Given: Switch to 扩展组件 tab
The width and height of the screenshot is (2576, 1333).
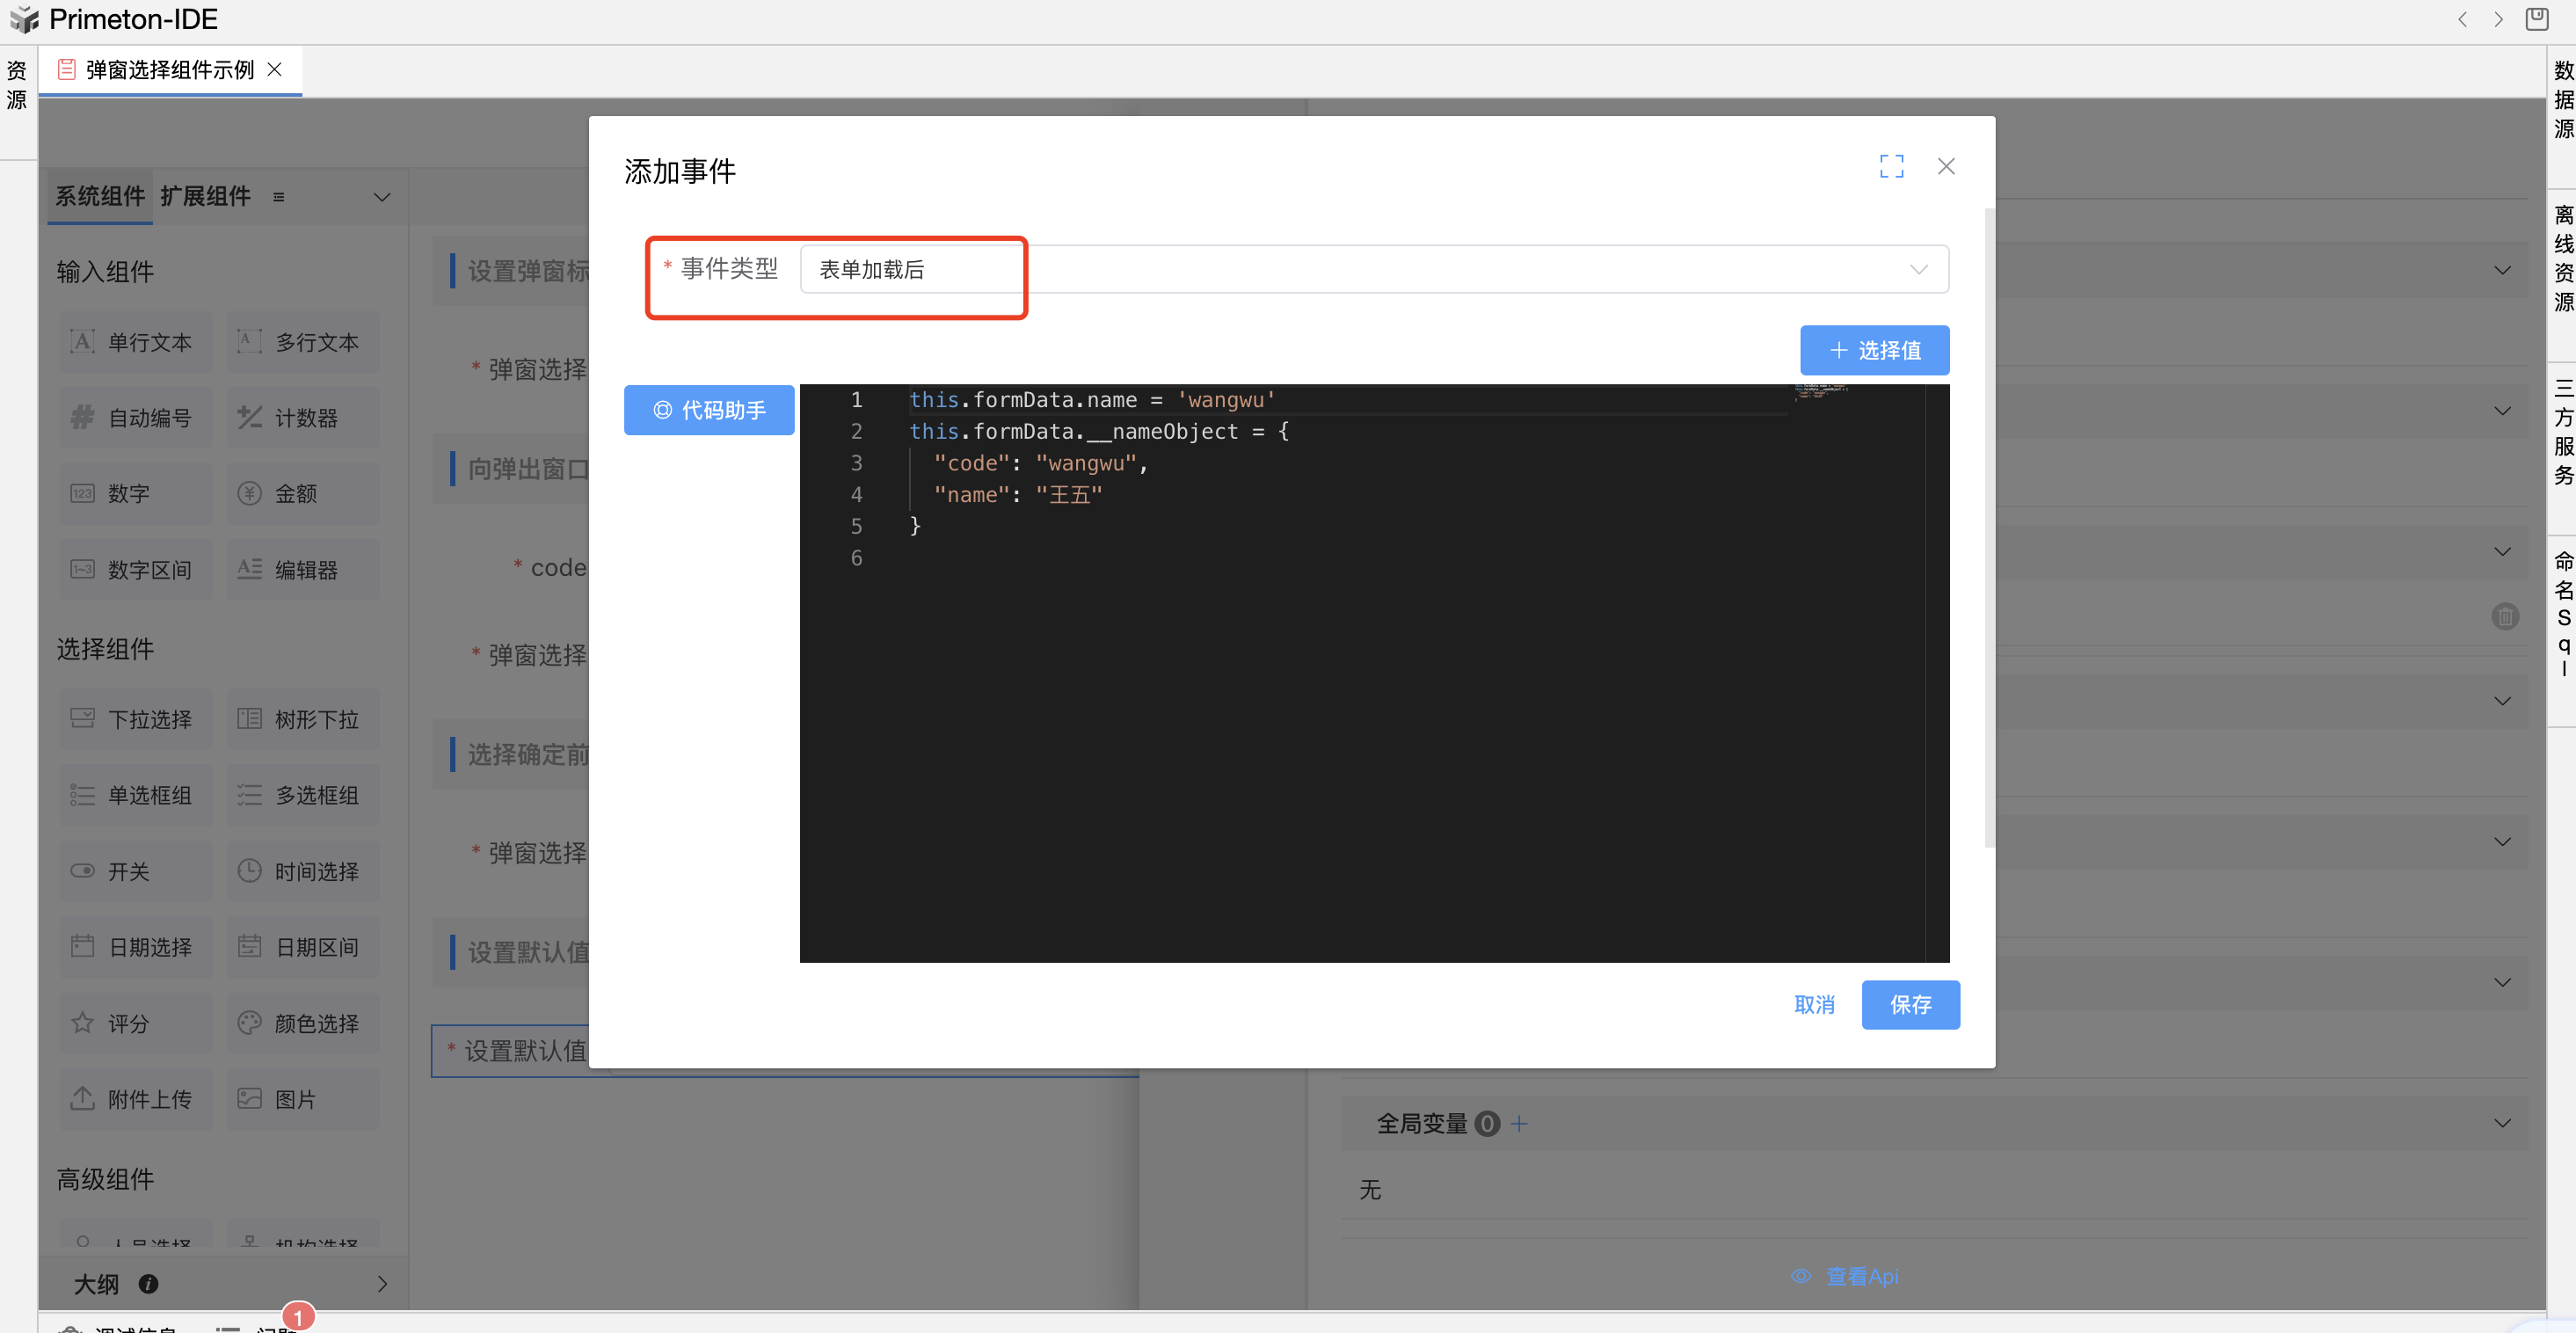Looking at the screenshot, I should click(x=205, y=196).
